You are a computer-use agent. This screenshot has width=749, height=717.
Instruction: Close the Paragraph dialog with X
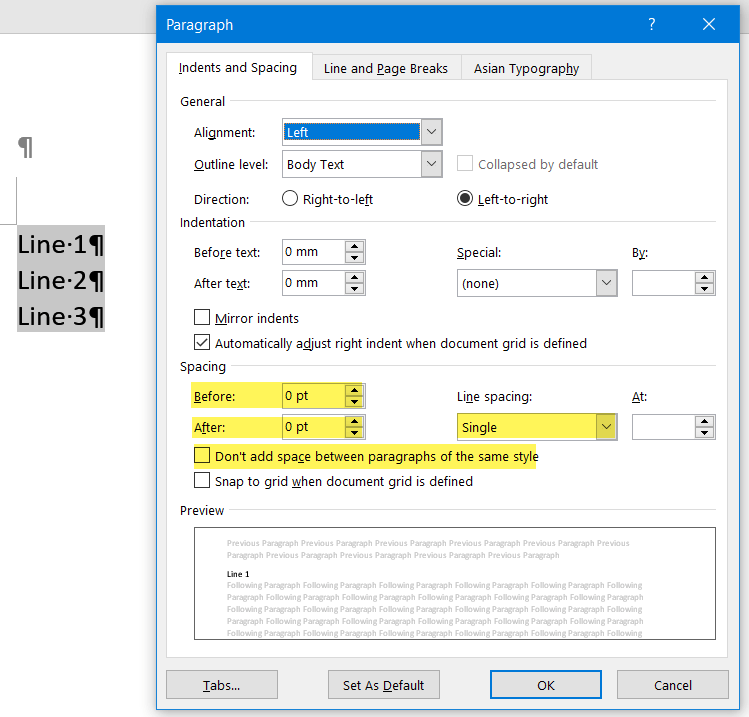709,24
